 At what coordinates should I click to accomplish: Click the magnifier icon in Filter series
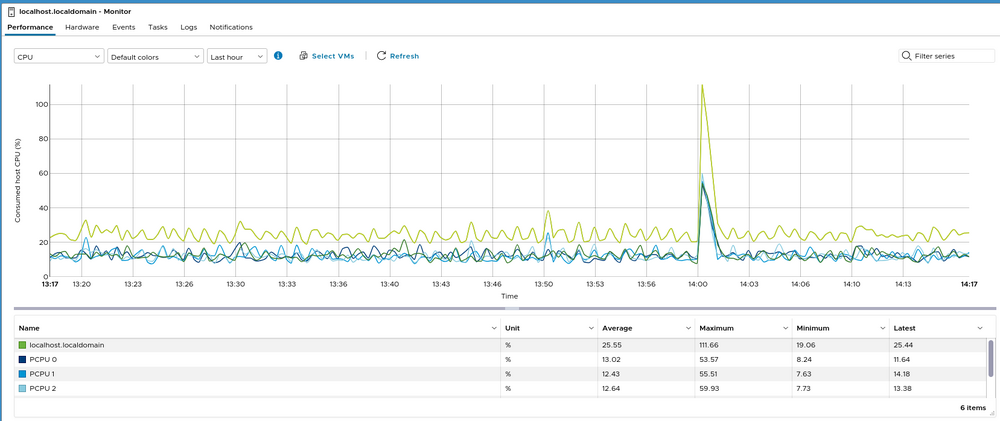[x=907, y=56]
